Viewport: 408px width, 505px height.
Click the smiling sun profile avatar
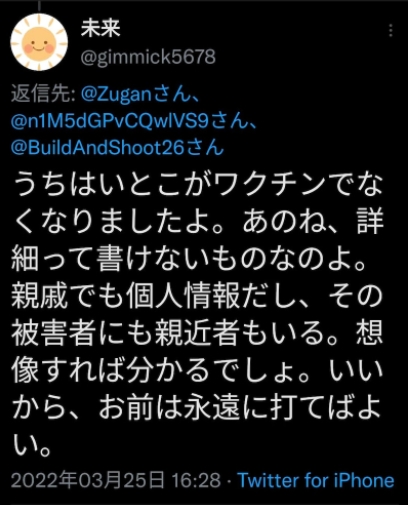point(39,42)
